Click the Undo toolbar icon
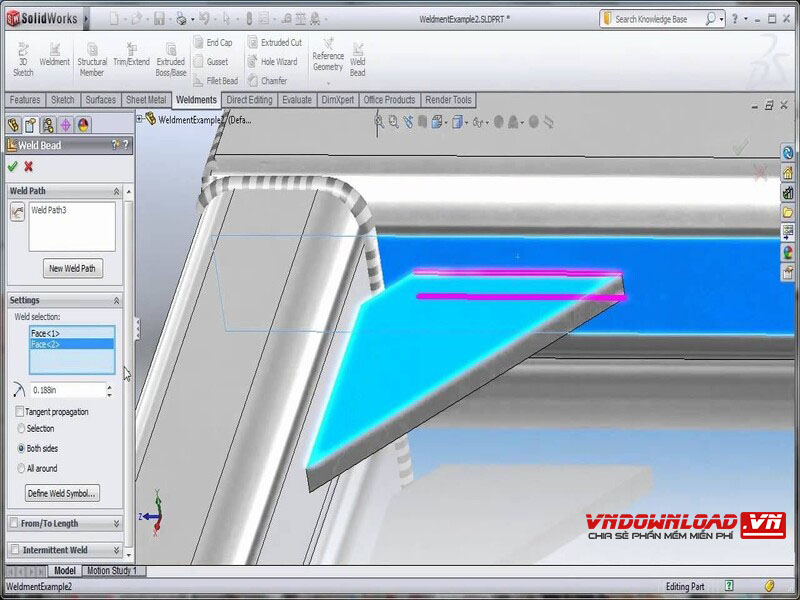Image resolution: width=800 pixels, height=600 pixels. click(x=205, y=19)
